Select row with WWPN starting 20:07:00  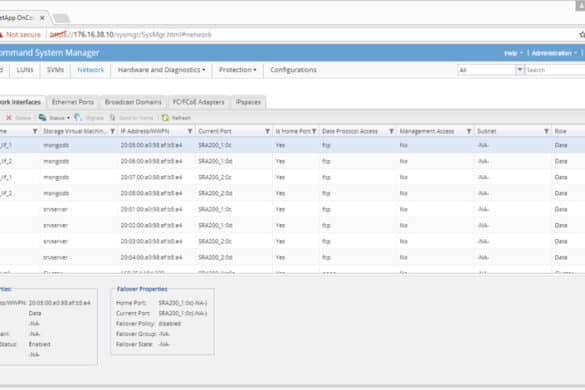coord(292,177)
